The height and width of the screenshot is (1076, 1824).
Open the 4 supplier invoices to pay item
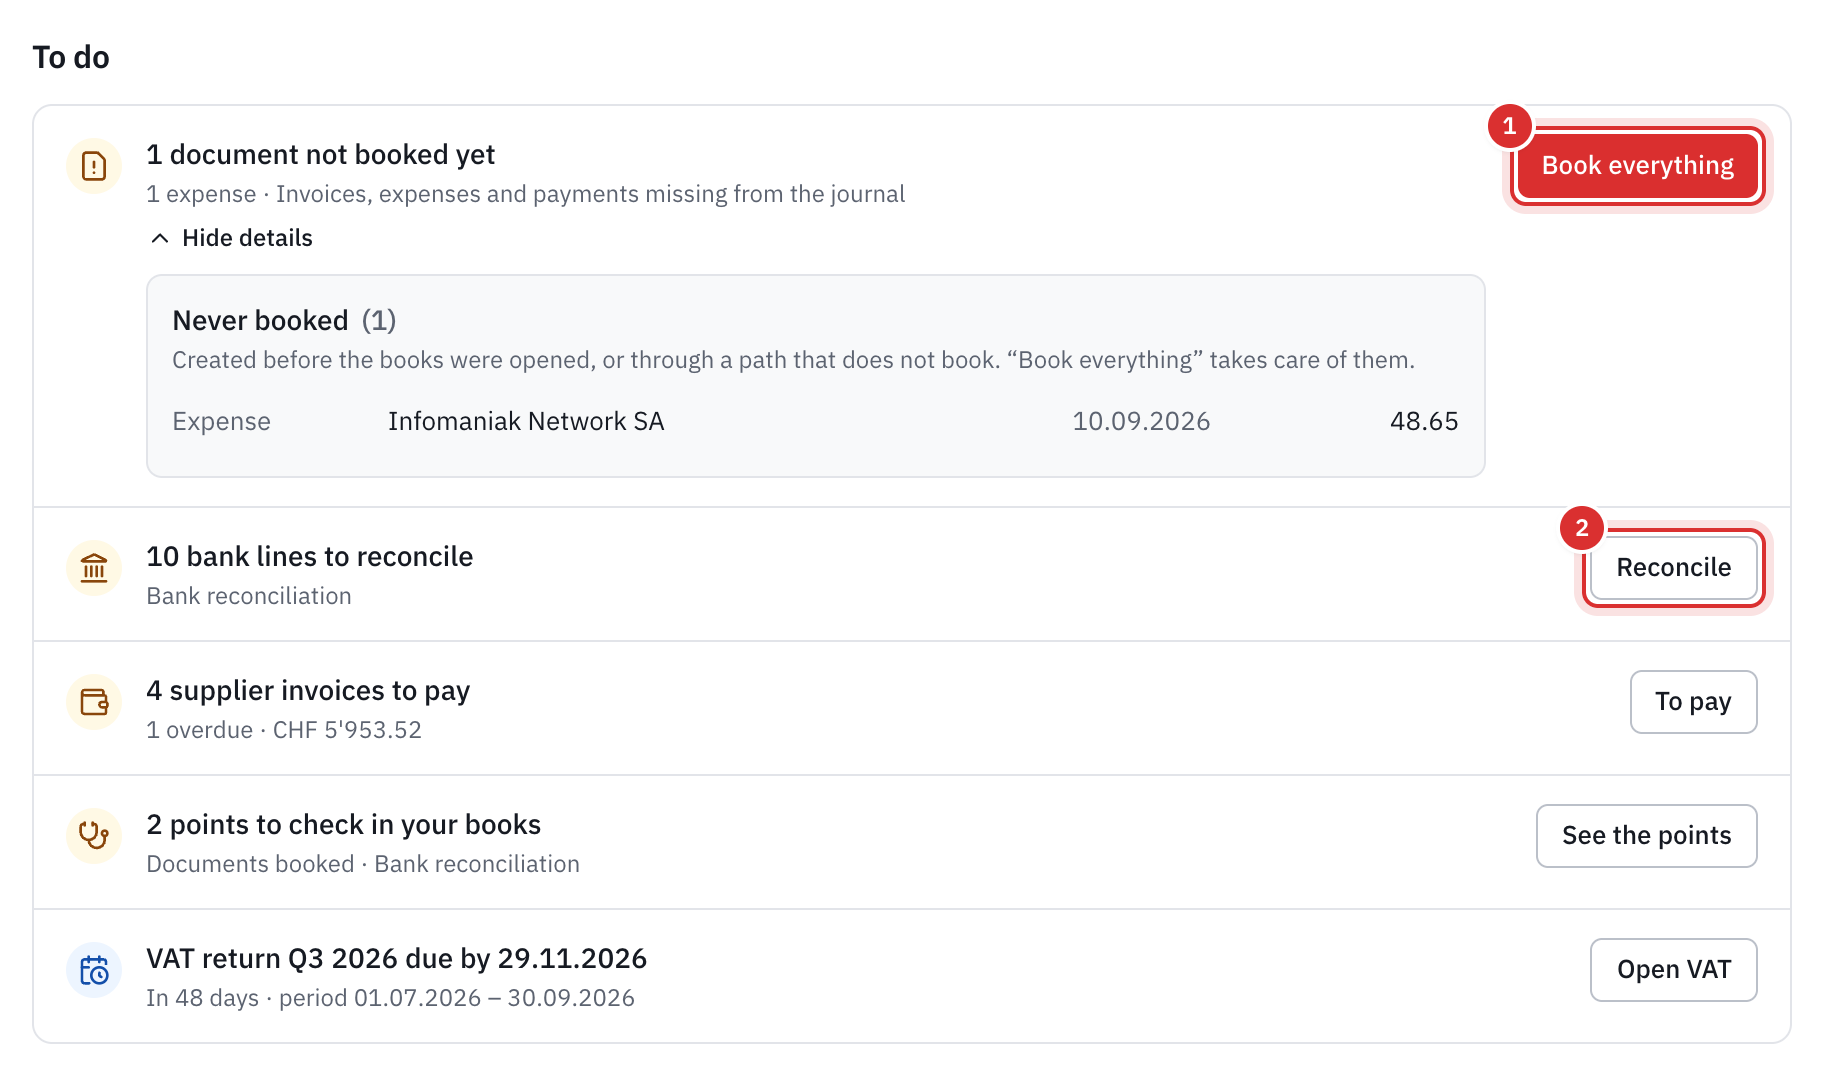(308, 690)
